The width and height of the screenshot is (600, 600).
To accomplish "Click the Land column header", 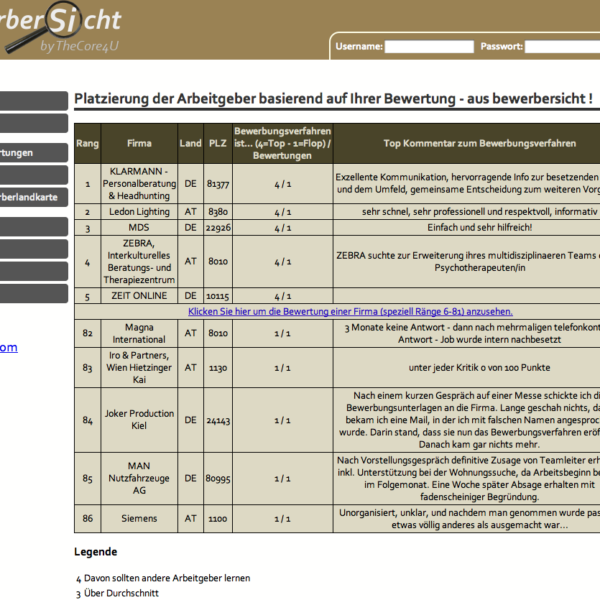I will (191, 143).
